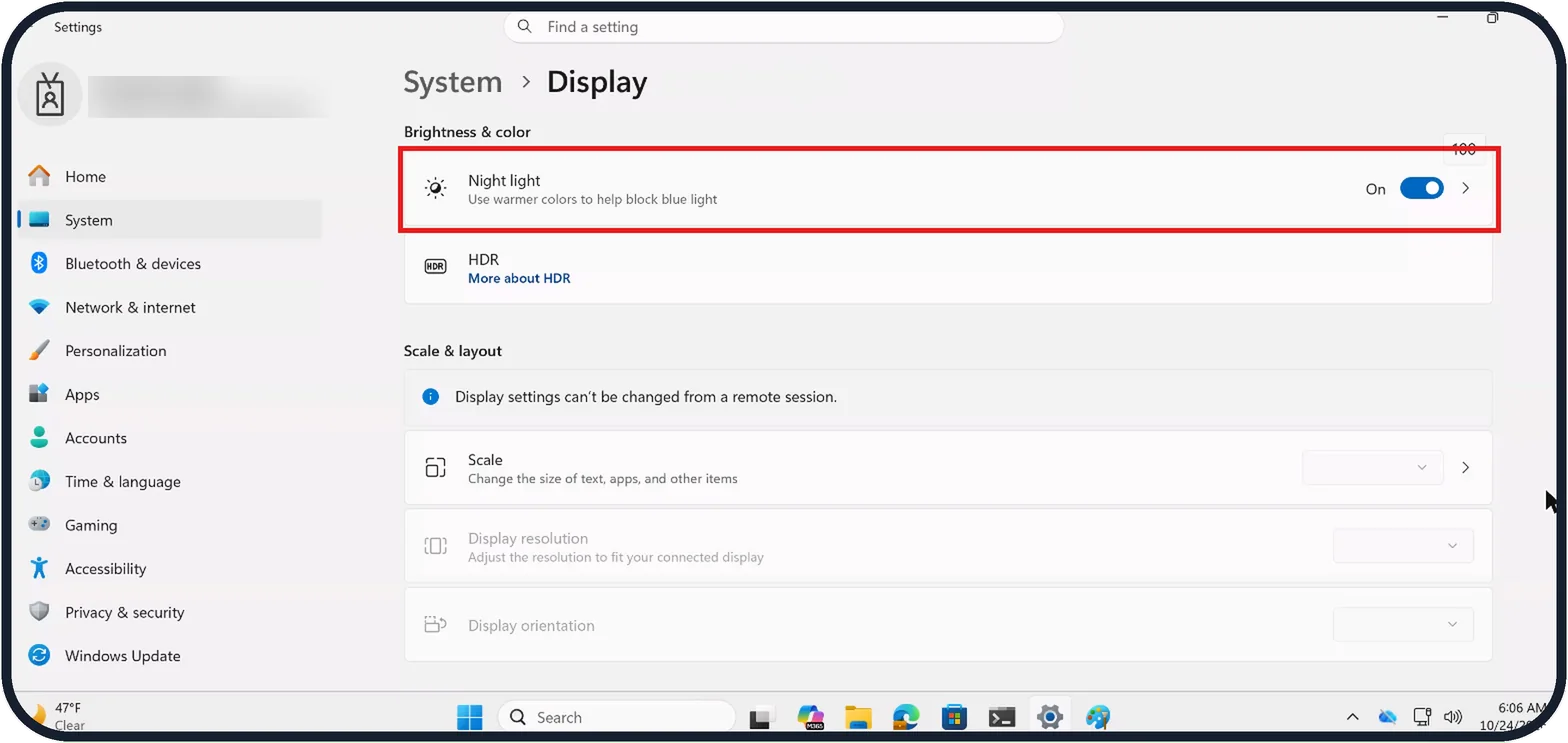Viewport: 1568px width, 743px height.
Task: Go to Home in the sidebar
Action: pos(170,176)
